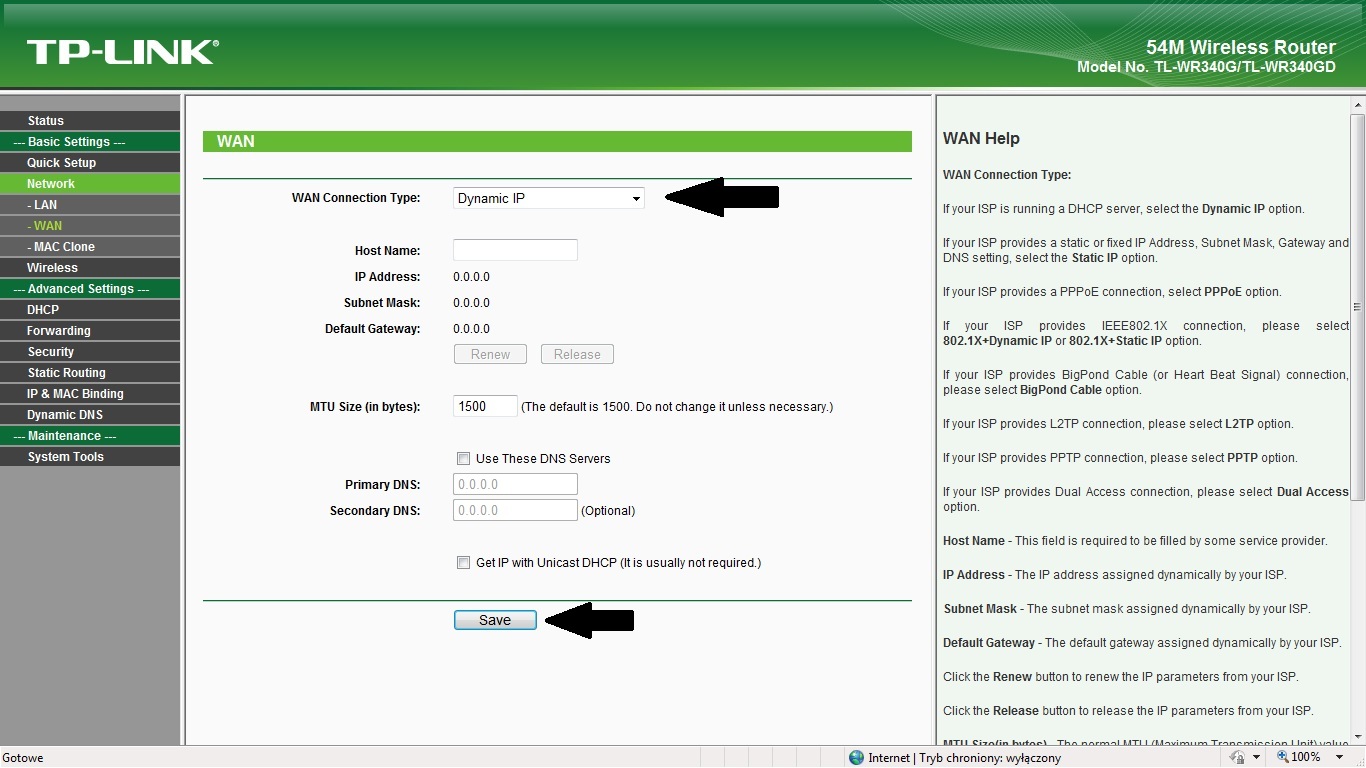Open the Dynamic DNS menu item
Image resolution: width=1366 pixels, height=768 pixels.
(x=90, y=415)
